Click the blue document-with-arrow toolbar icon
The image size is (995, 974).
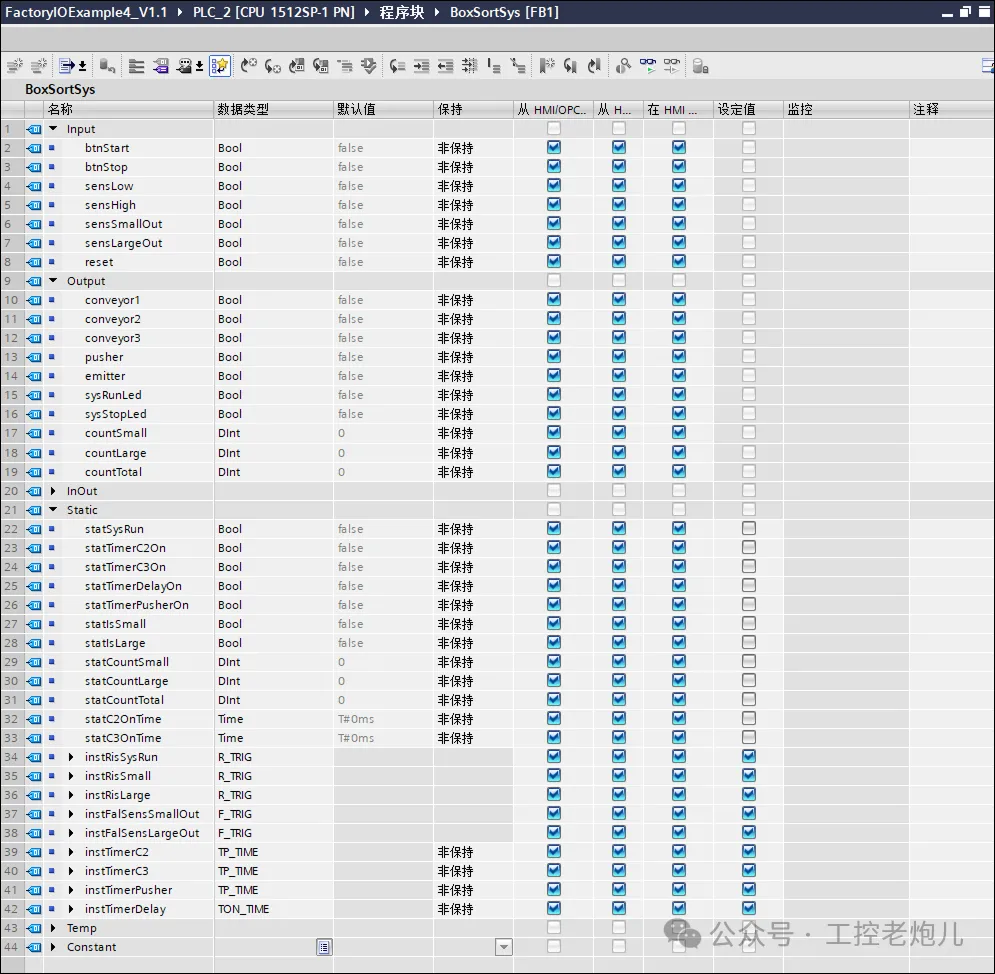67,65
